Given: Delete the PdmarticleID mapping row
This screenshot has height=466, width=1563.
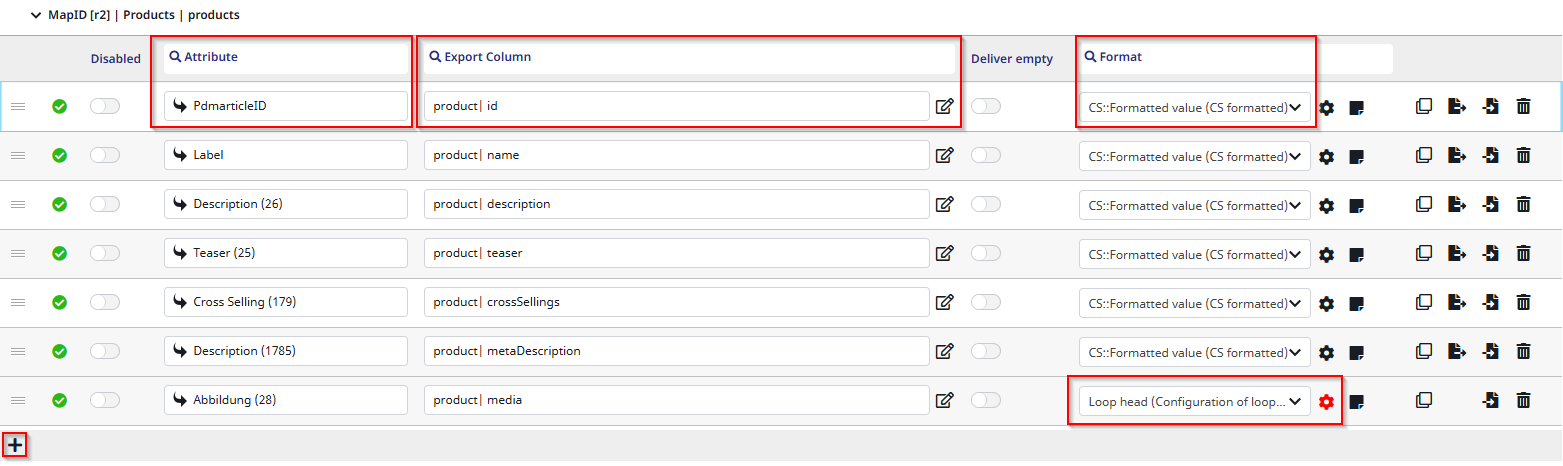Looking at the screenshot, I should pos(1523,107).
